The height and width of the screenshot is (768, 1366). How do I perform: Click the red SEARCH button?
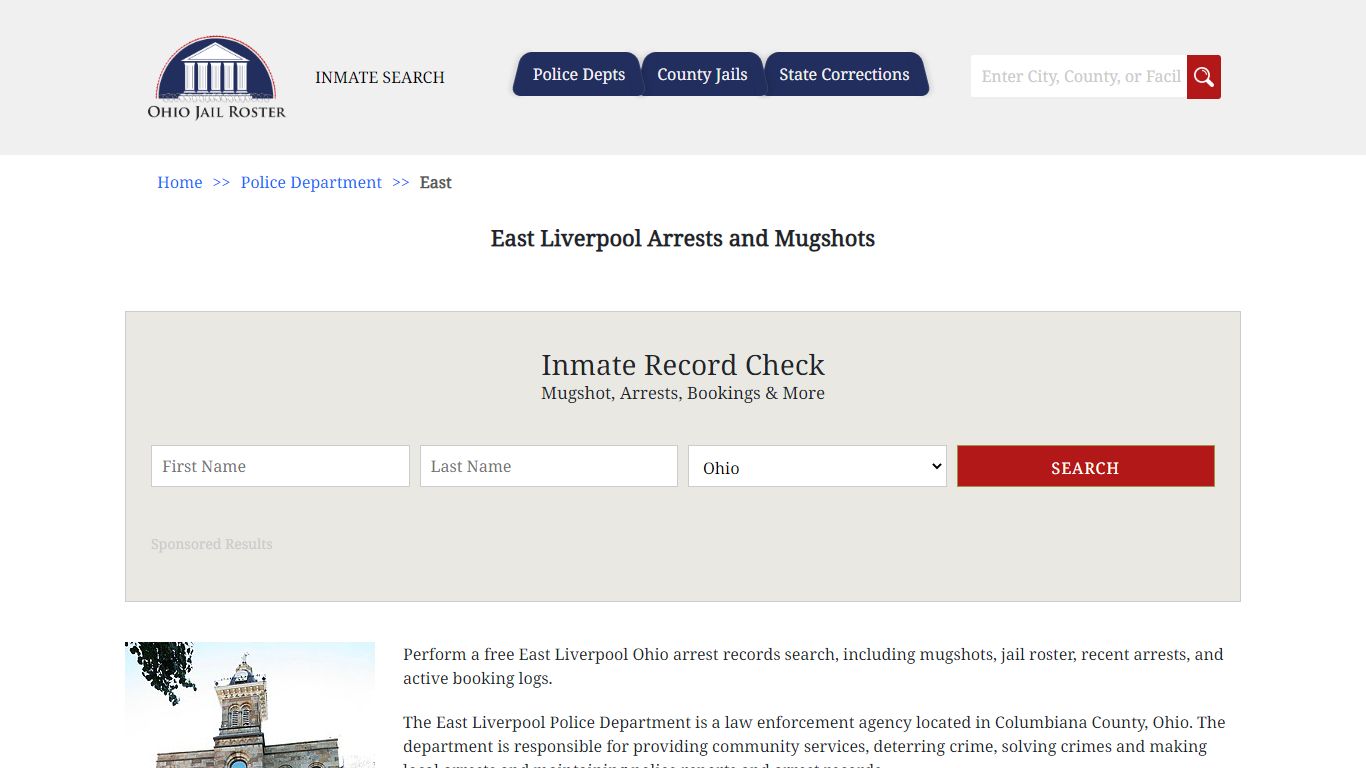[1086, 466]
